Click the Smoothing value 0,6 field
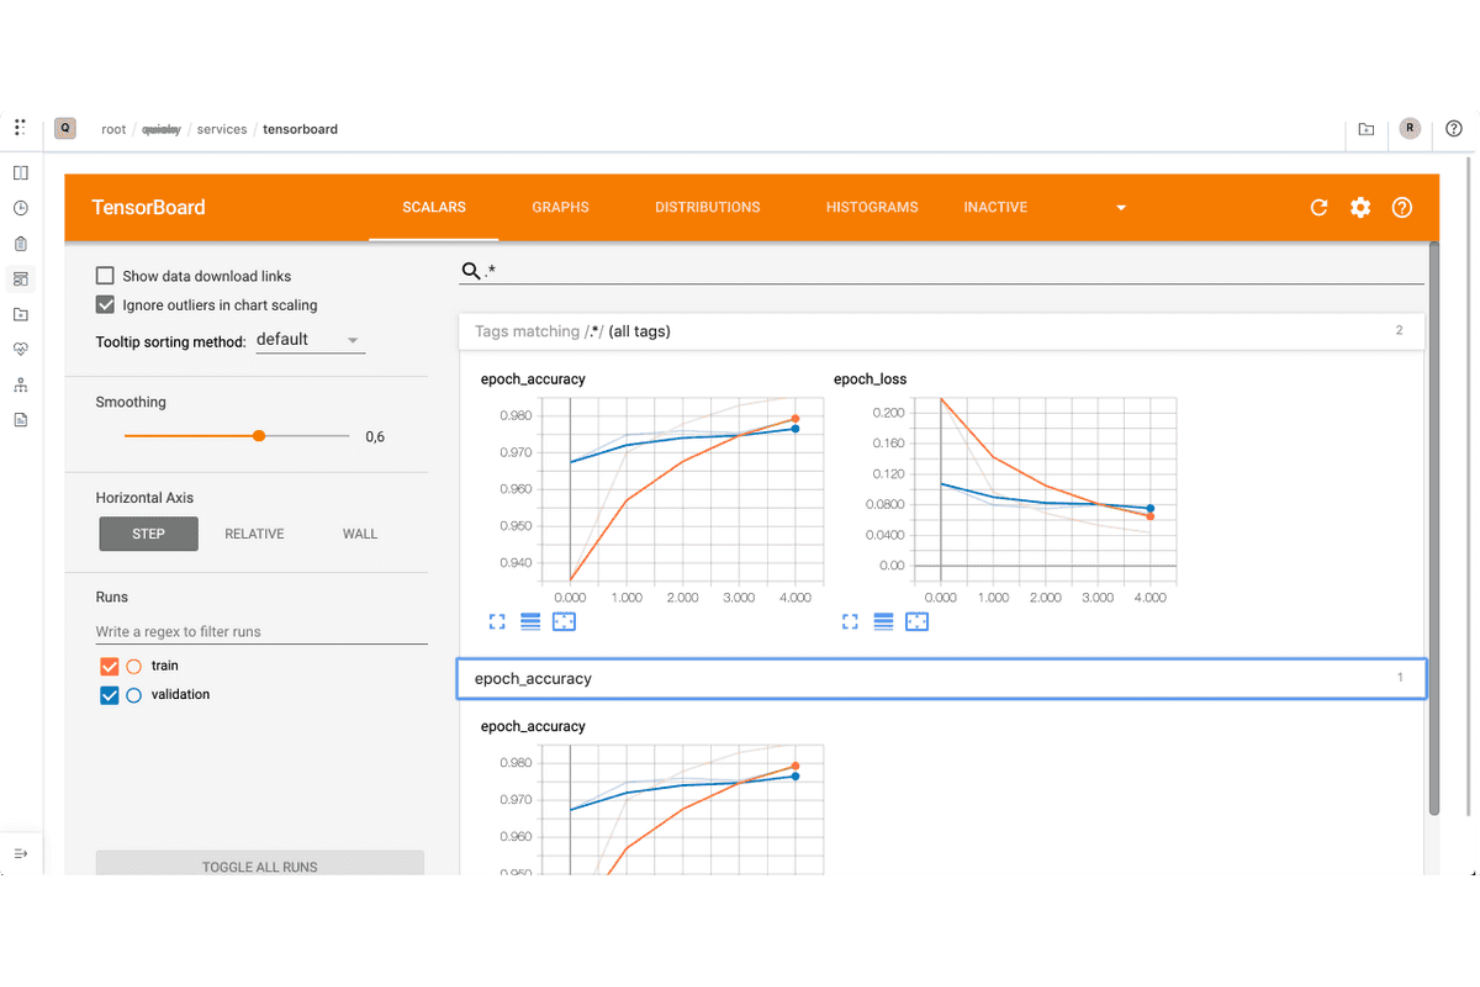Screen dimensions: 1480x987 click(375, 437)
